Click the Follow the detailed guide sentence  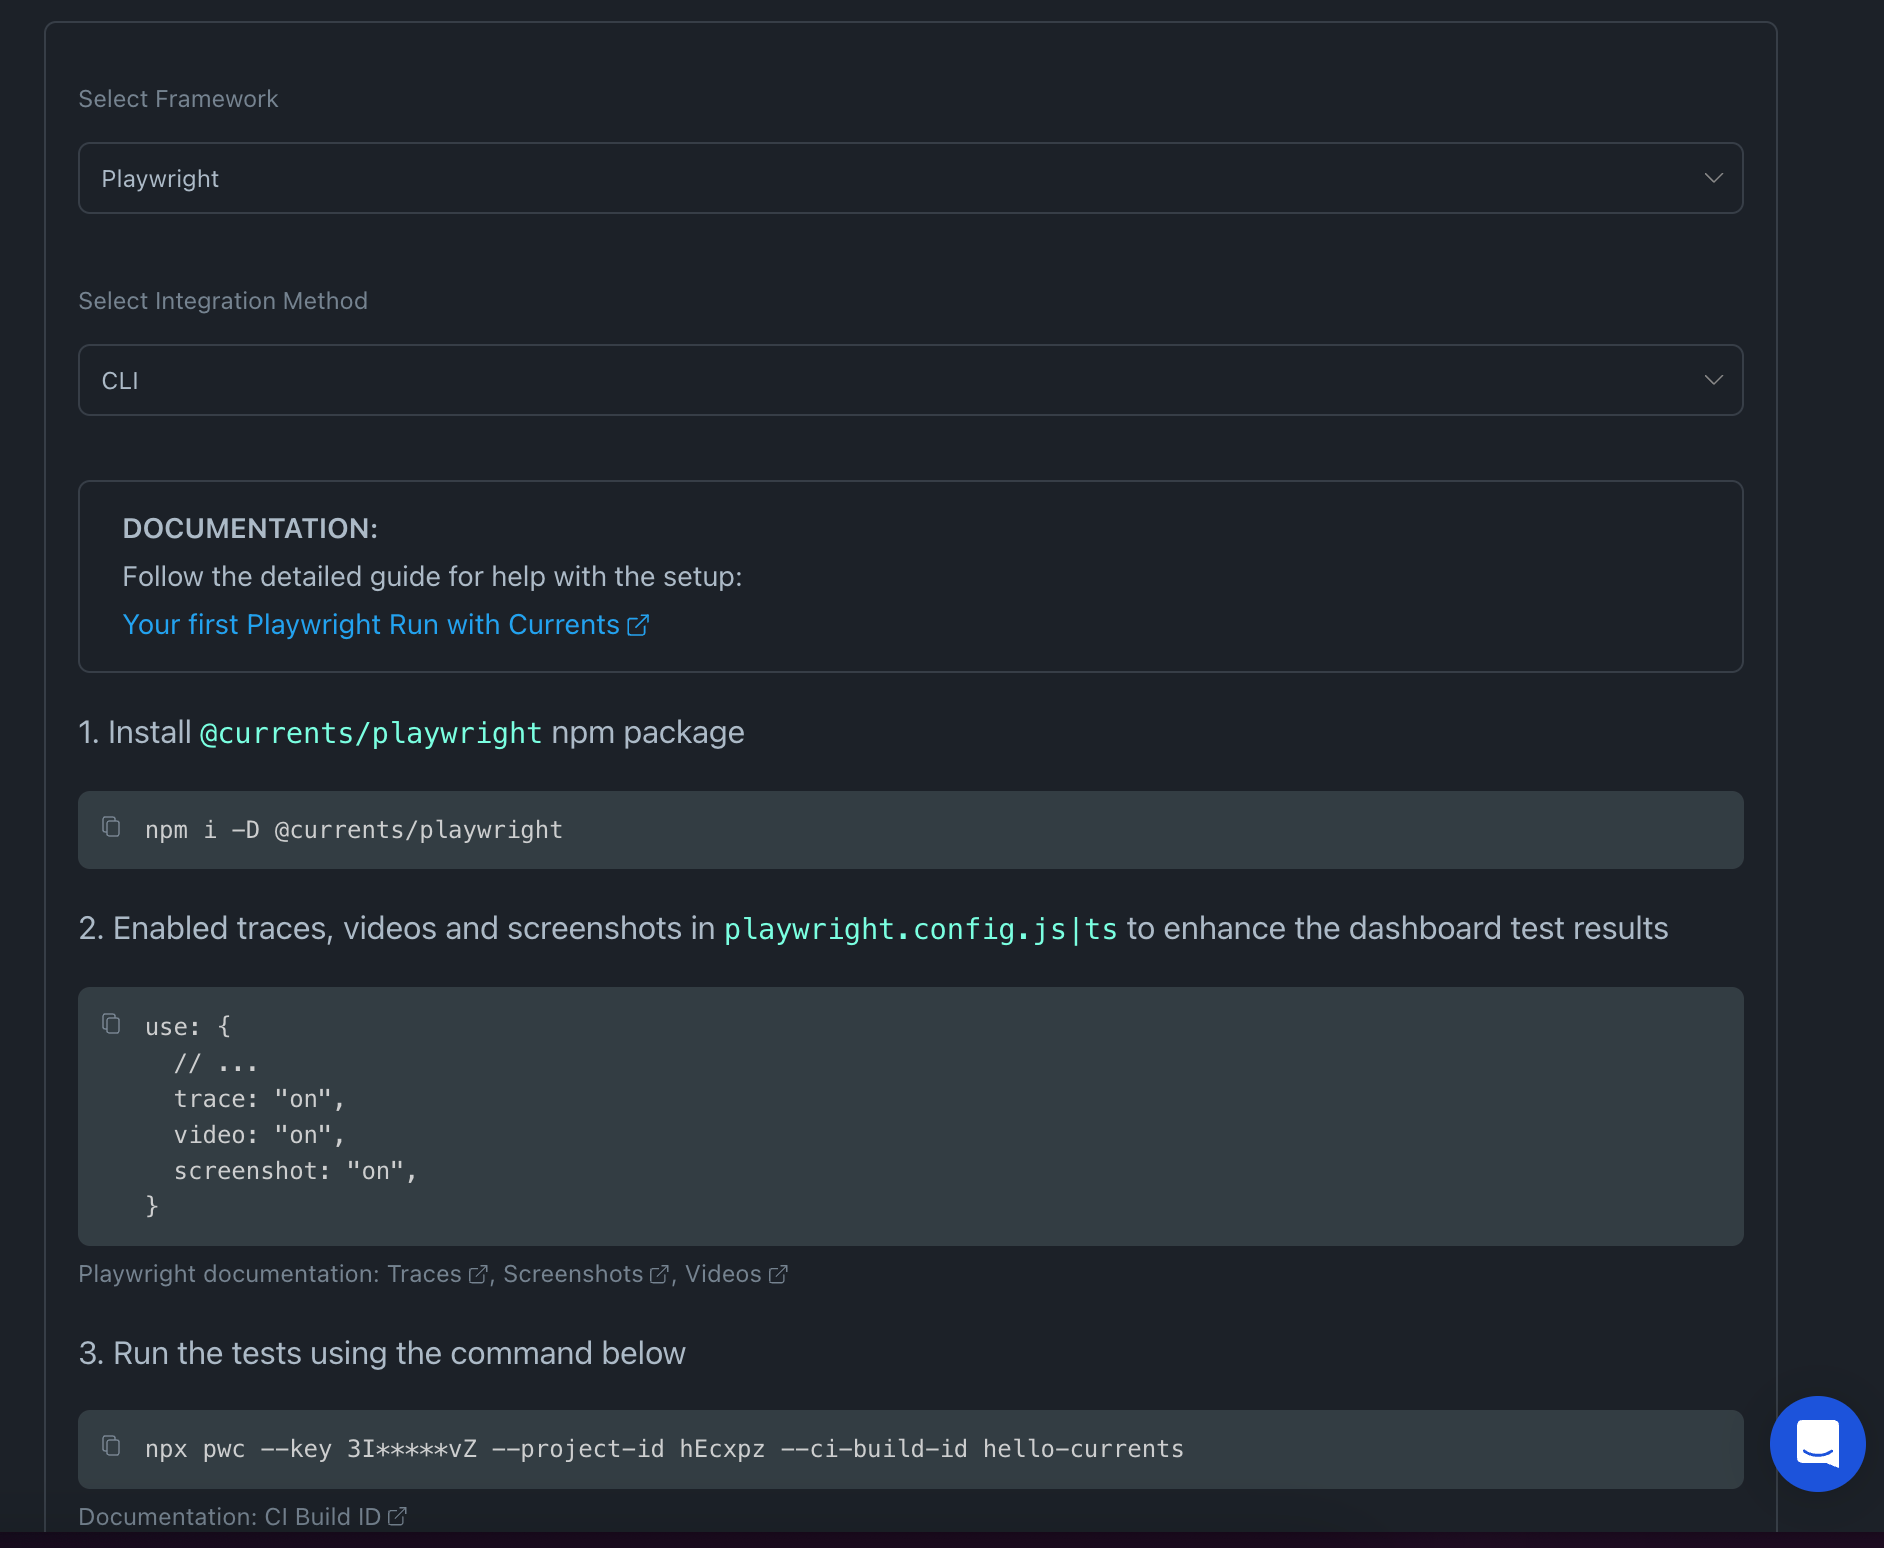[x=432, y=576]
